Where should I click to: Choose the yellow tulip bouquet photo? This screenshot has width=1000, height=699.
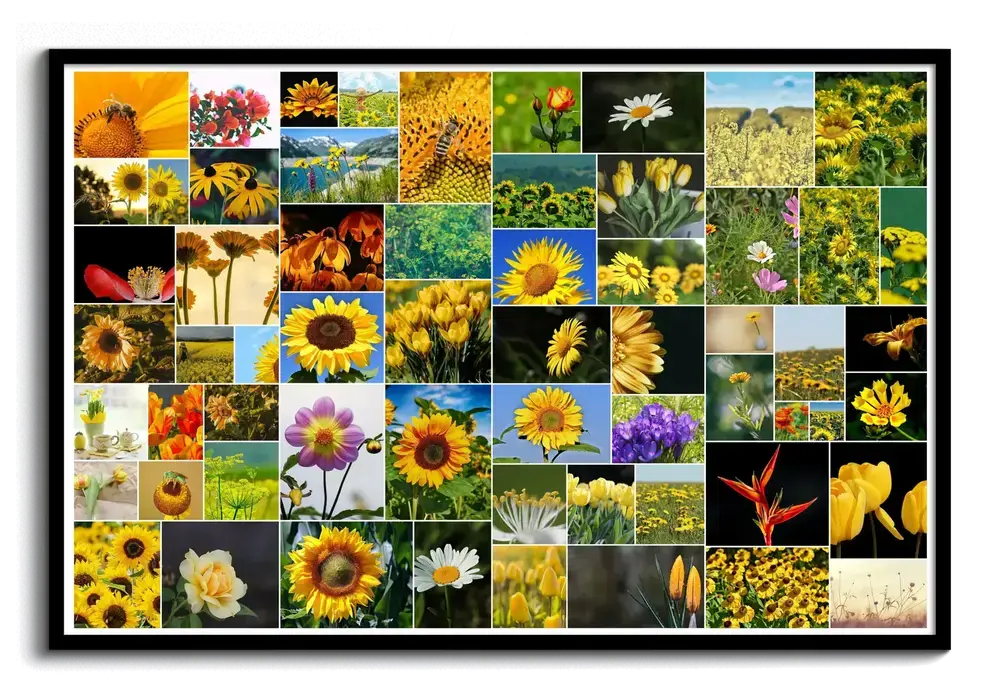[651, 196]
